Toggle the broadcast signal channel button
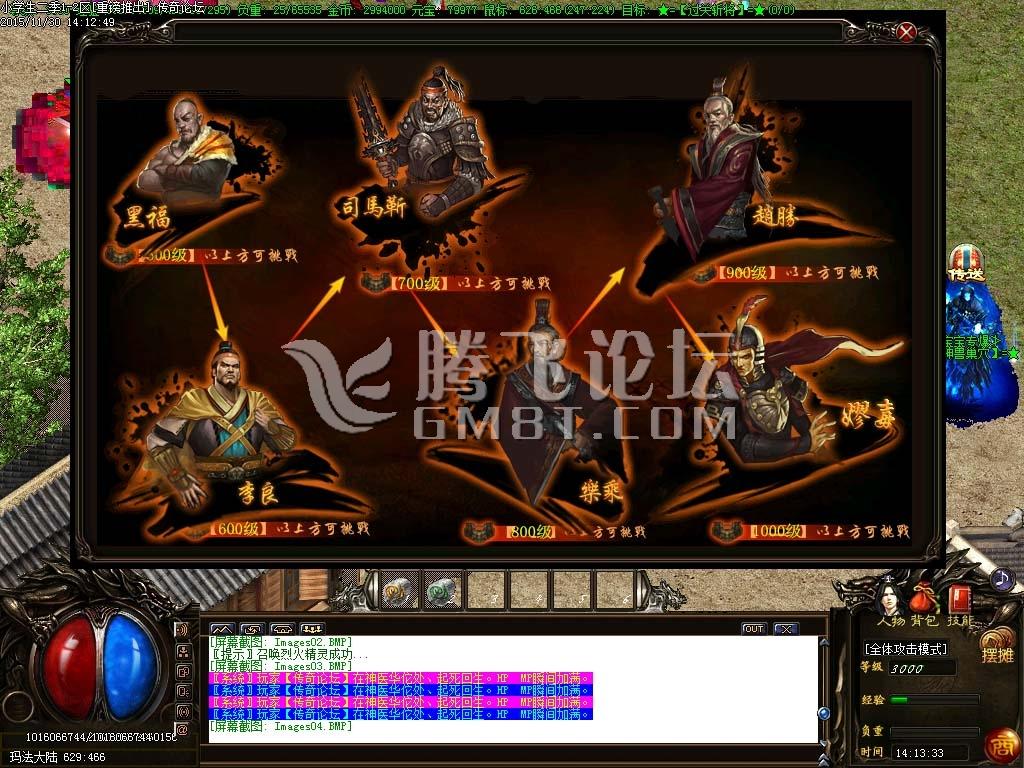Viewport: 1024px width, 768px height. (x=184, y=711)
